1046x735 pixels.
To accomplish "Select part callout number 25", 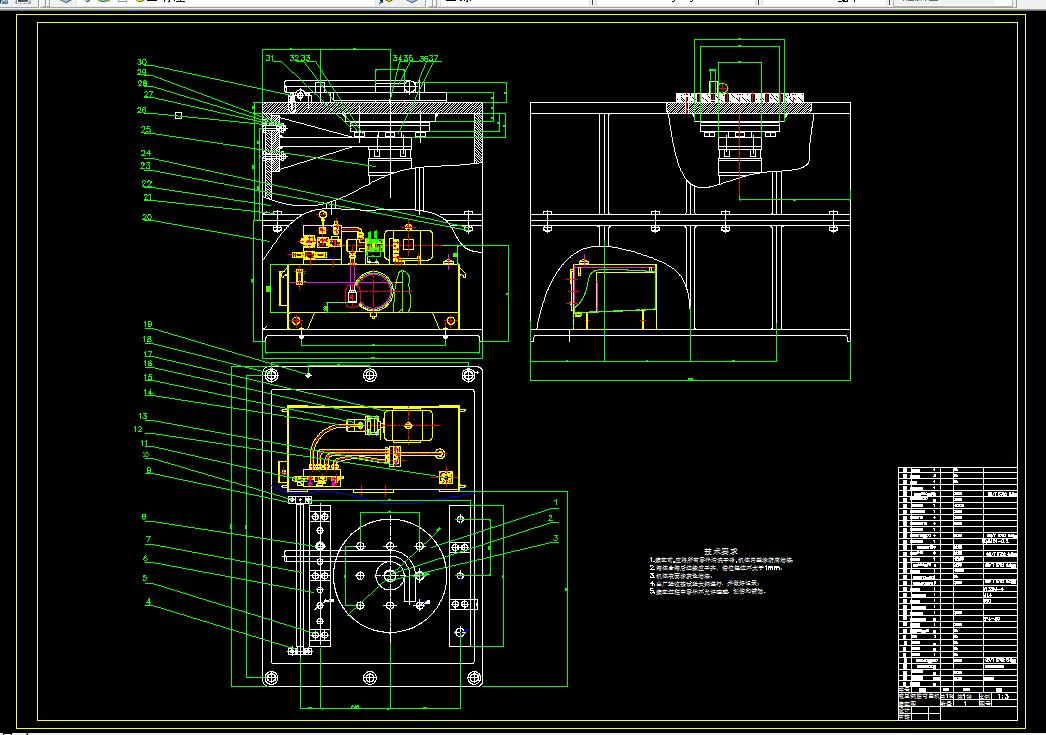I will 145,129.
